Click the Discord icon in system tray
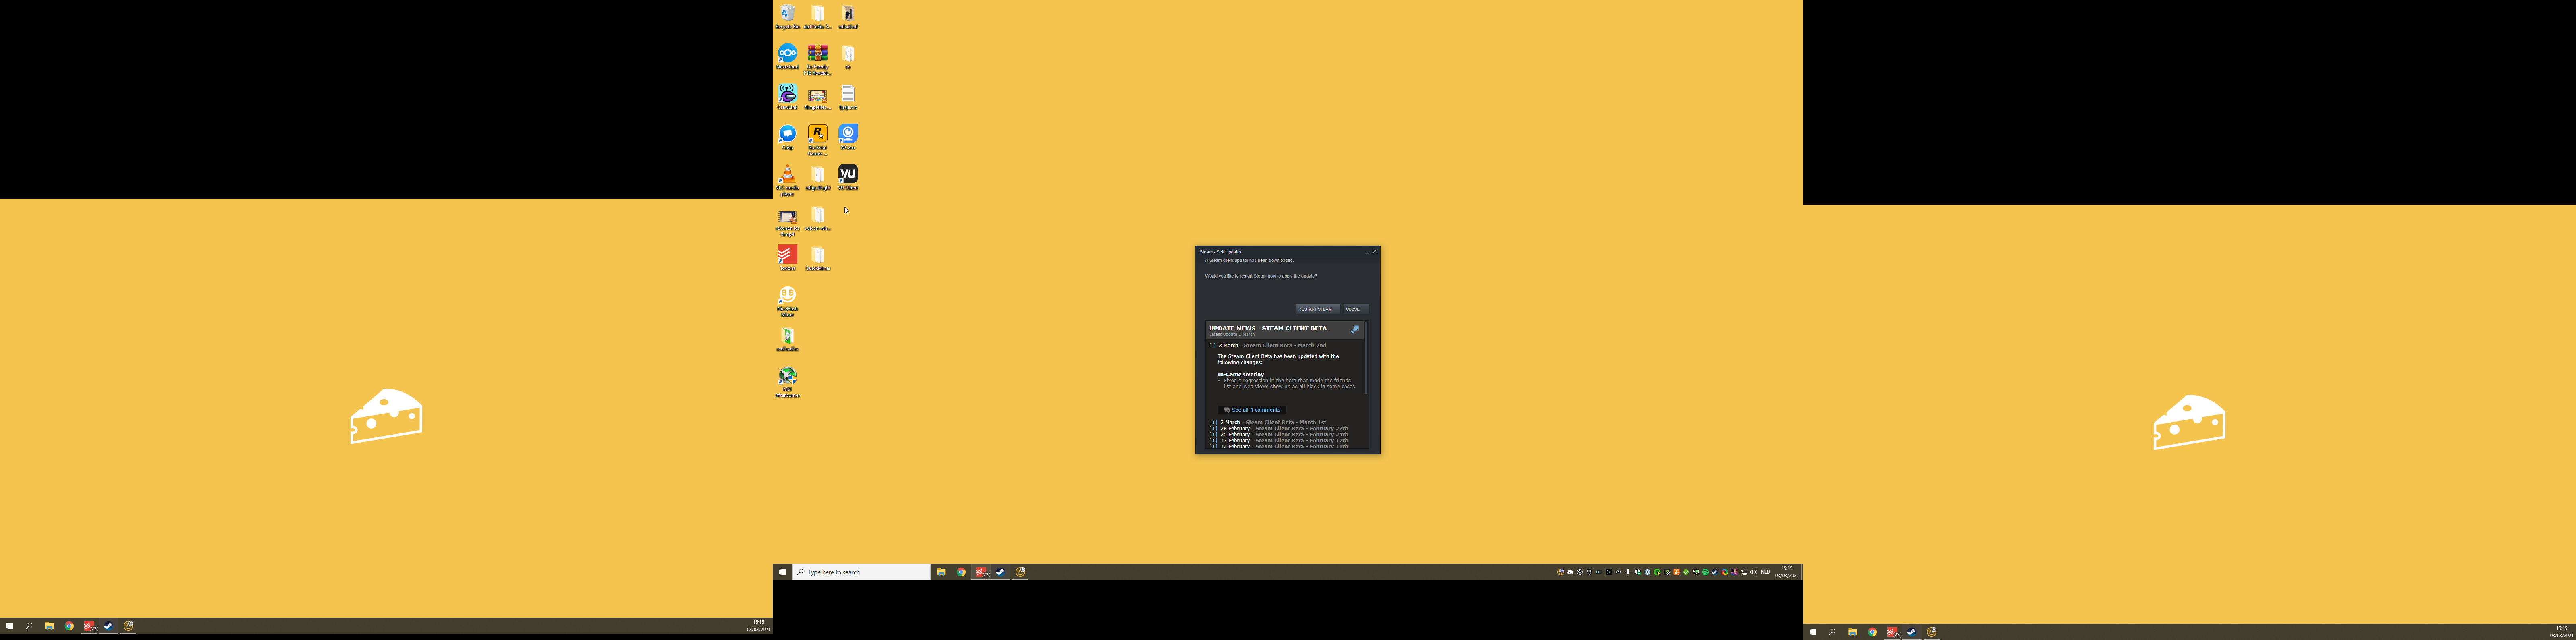 point(1570,572)
